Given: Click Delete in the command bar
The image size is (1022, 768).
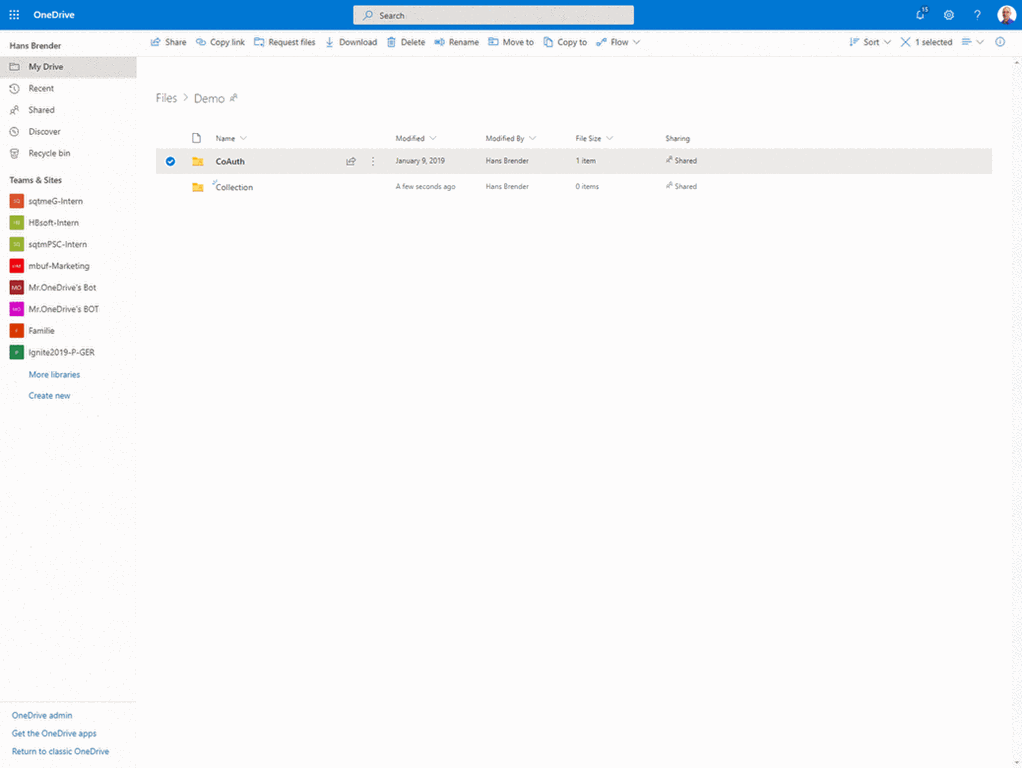Looking at the screenshot, I should pos(406,42).
